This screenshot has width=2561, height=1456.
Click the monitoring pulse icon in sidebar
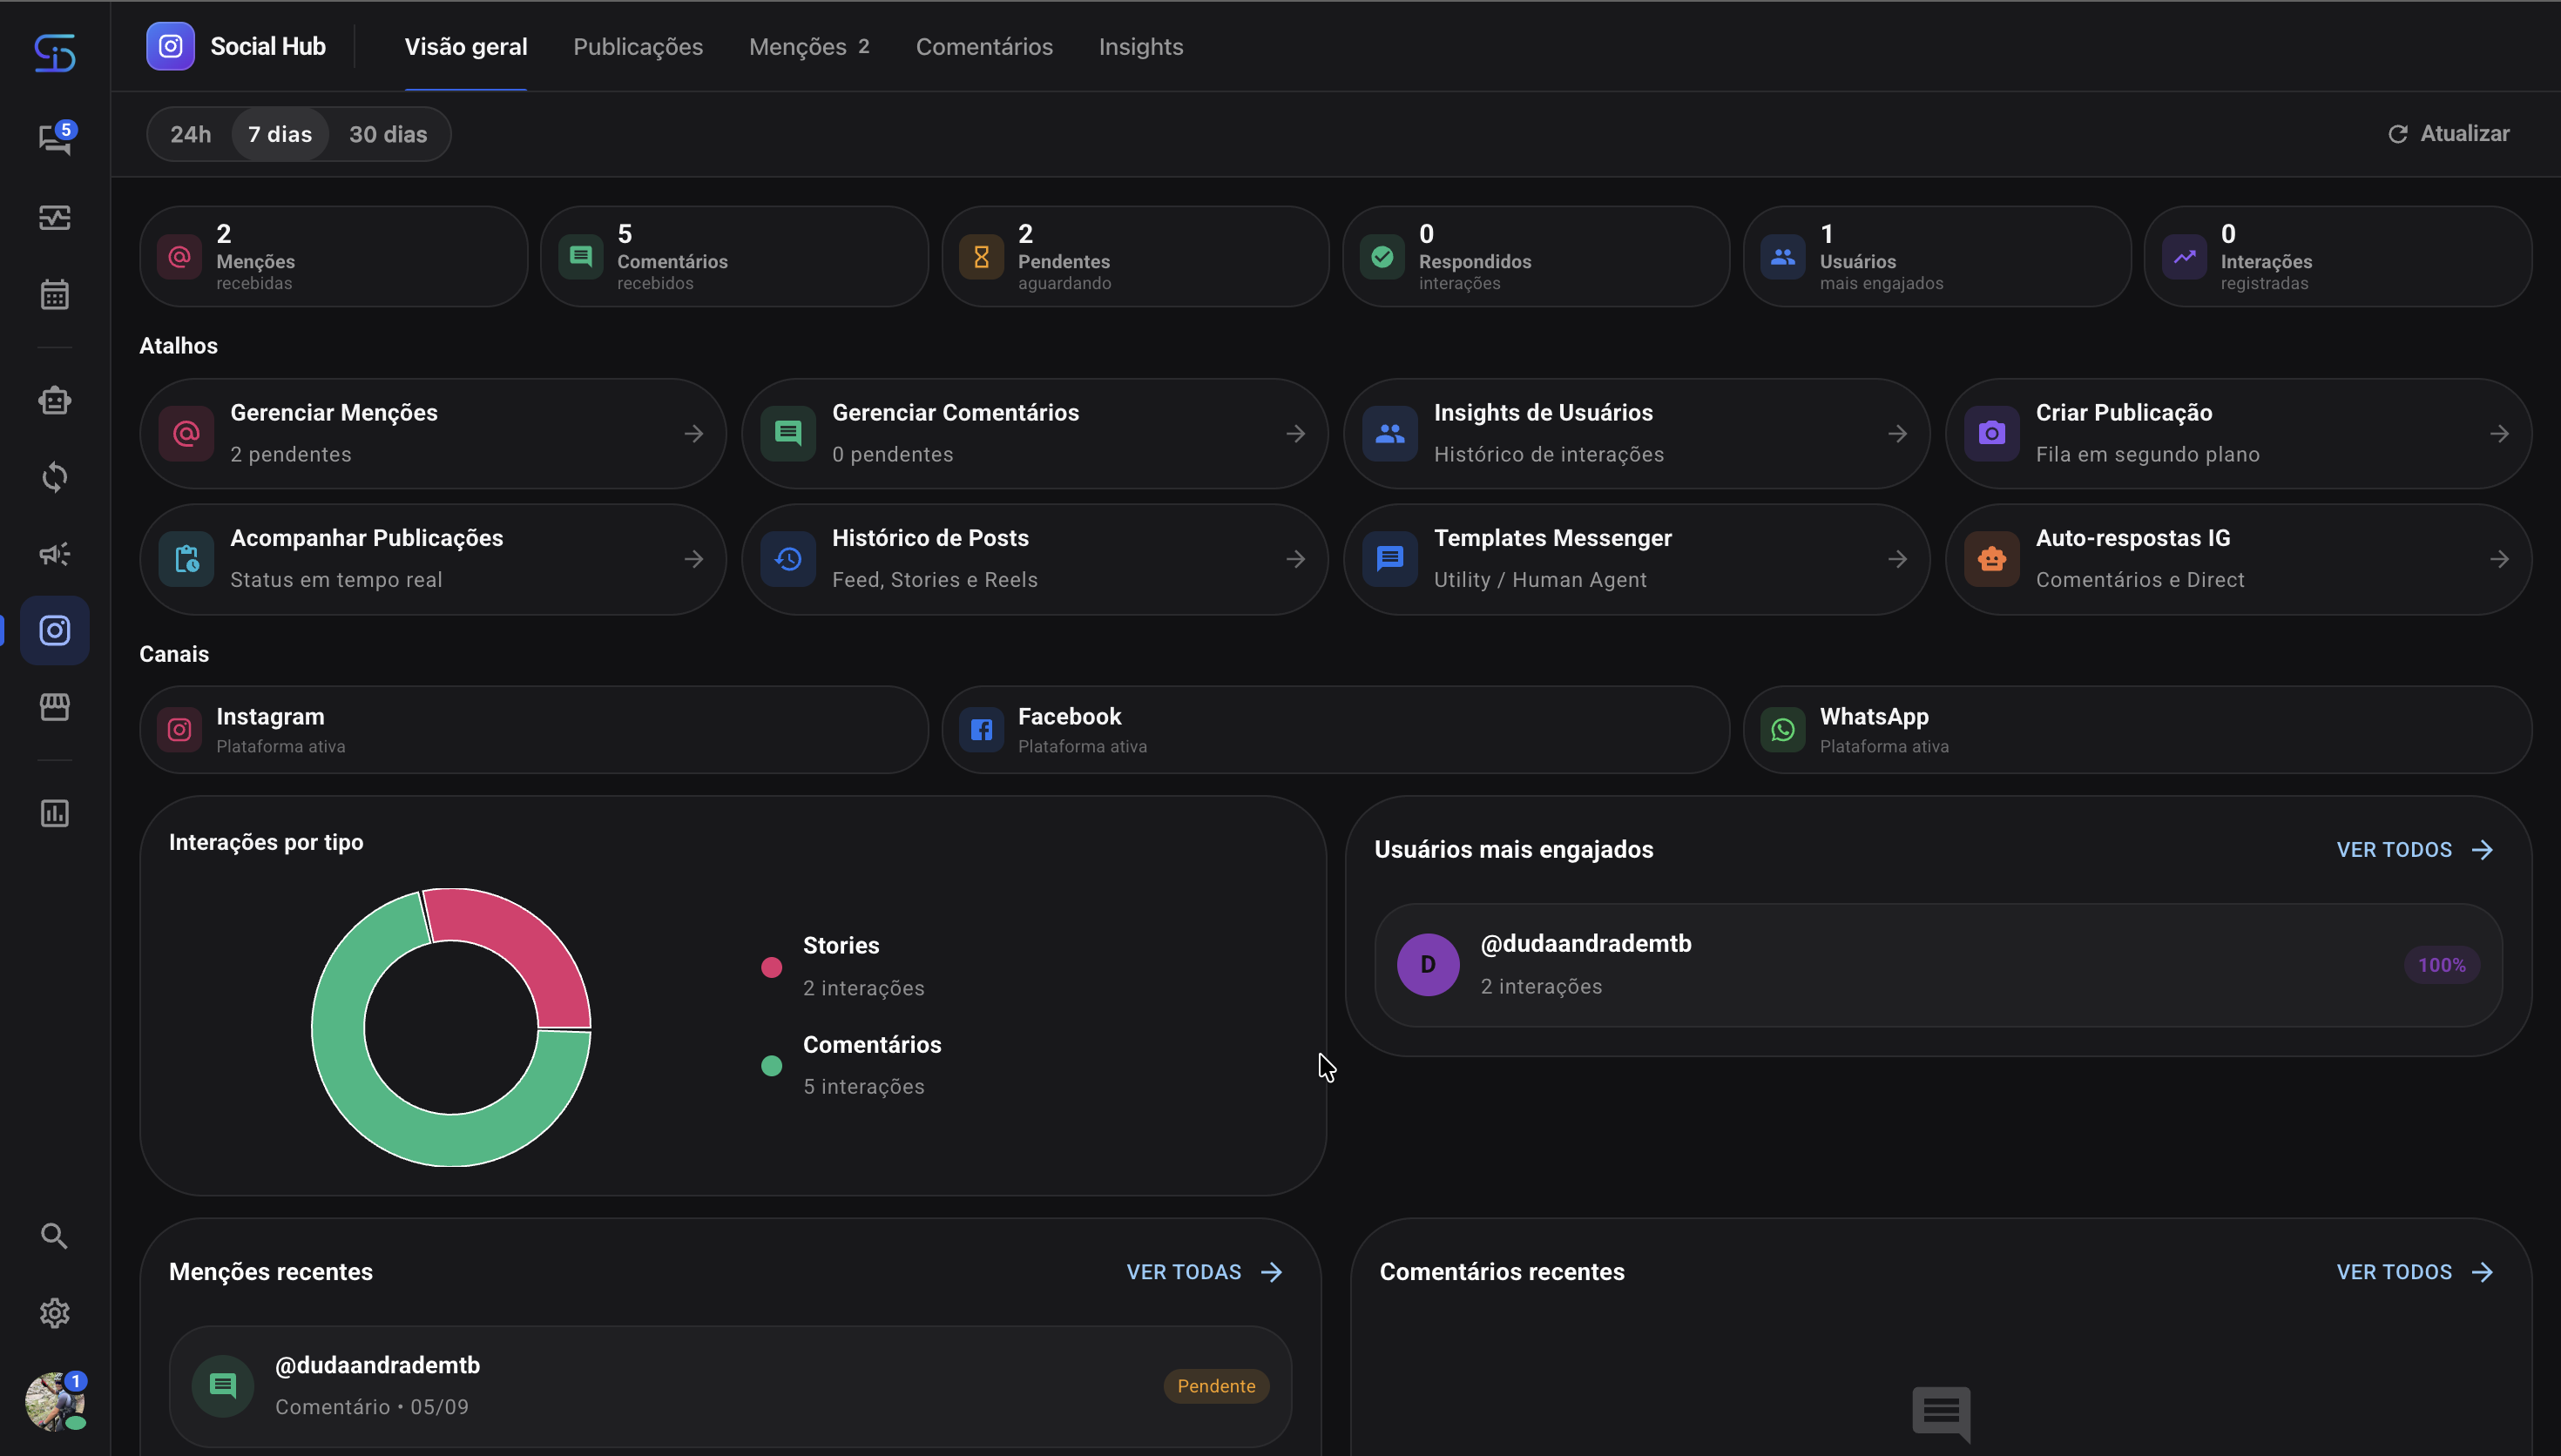55,217
